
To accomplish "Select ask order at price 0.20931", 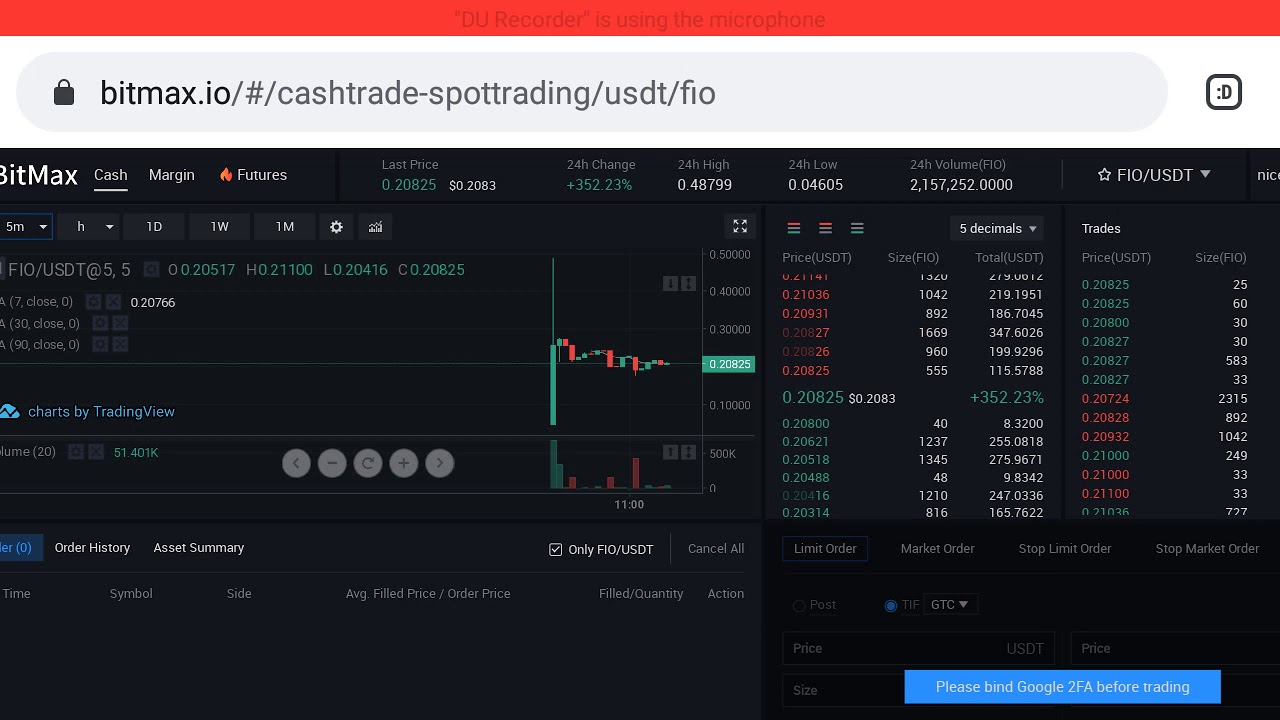I will [x=913, y=314].
